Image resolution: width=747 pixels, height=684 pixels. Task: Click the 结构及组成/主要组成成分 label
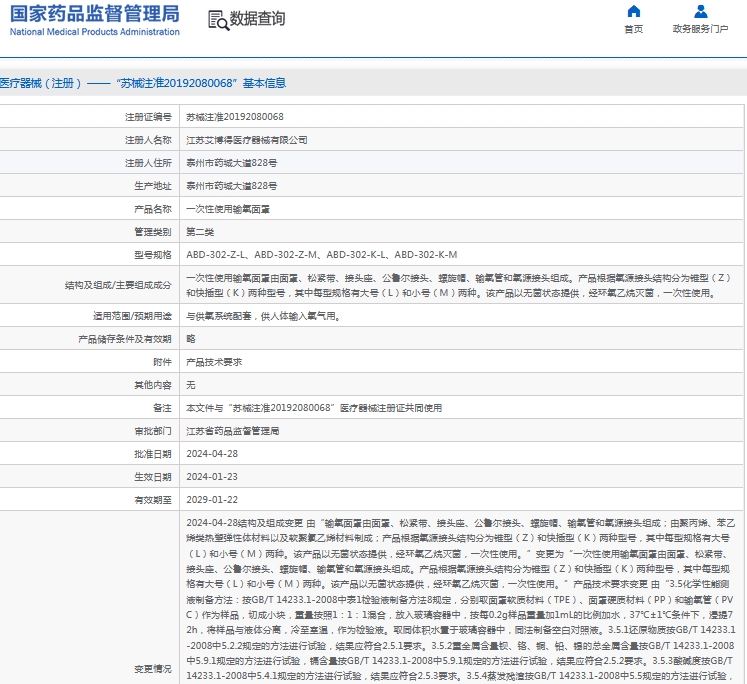[118, 285]
